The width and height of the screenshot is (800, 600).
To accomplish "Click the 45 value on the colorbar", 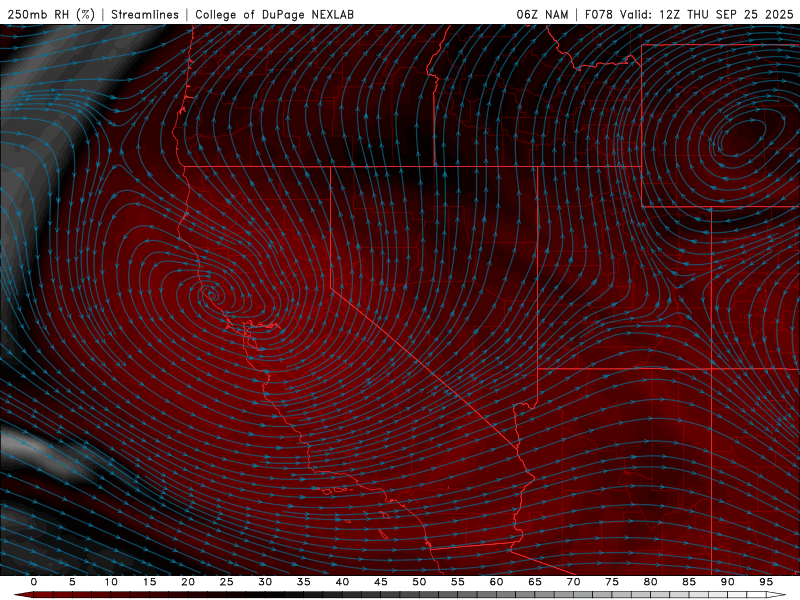I will (380, 582).
